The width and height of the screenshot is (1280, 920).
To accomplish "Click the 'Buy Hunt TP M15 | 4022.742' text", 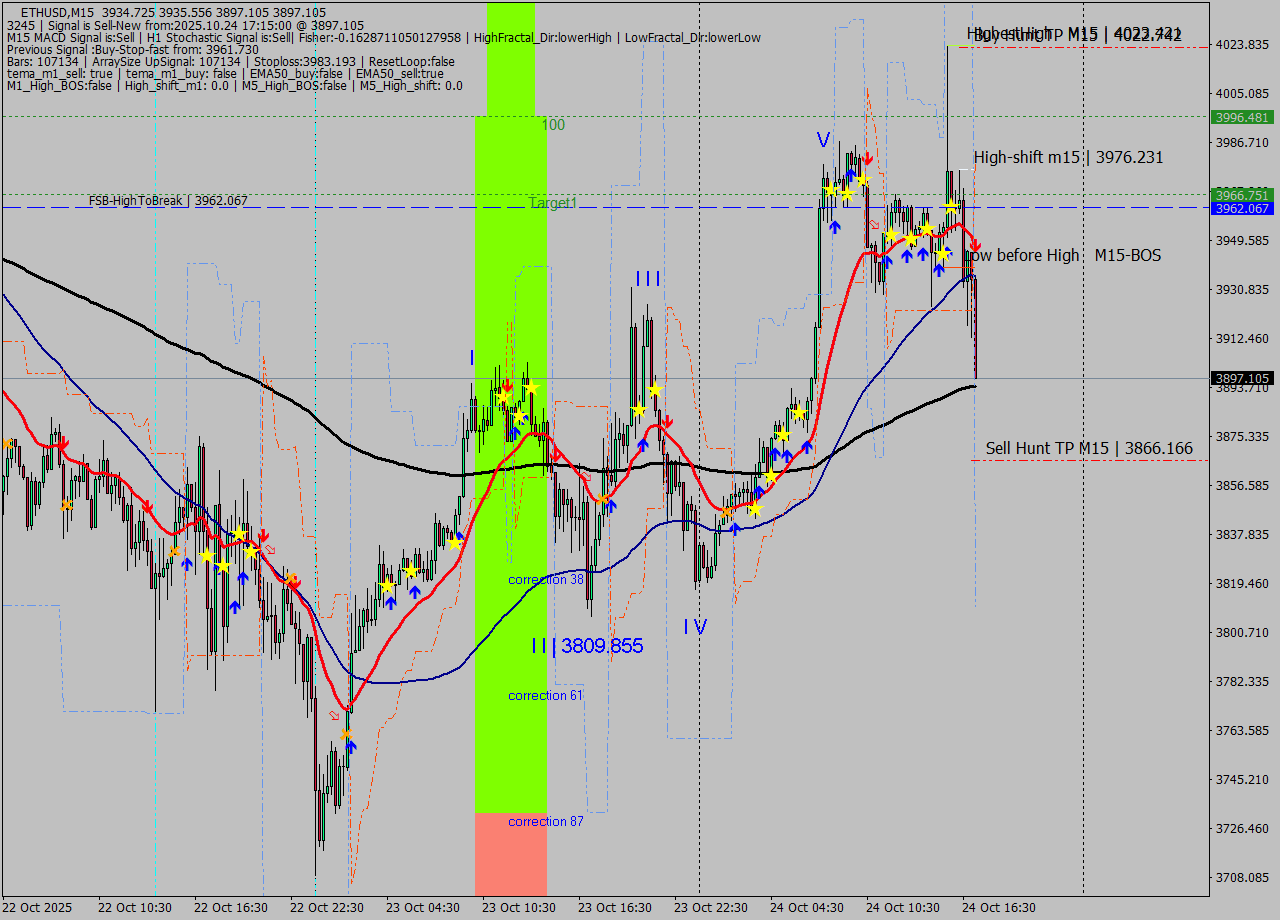I will [1065, 34].
